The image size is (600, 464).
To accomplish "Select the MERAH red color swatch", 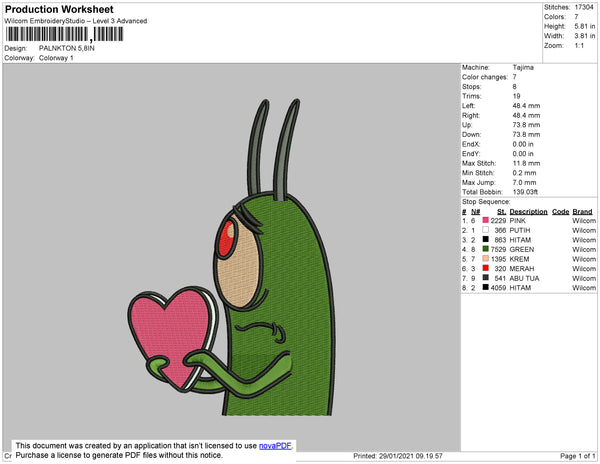I will [486, 268].
